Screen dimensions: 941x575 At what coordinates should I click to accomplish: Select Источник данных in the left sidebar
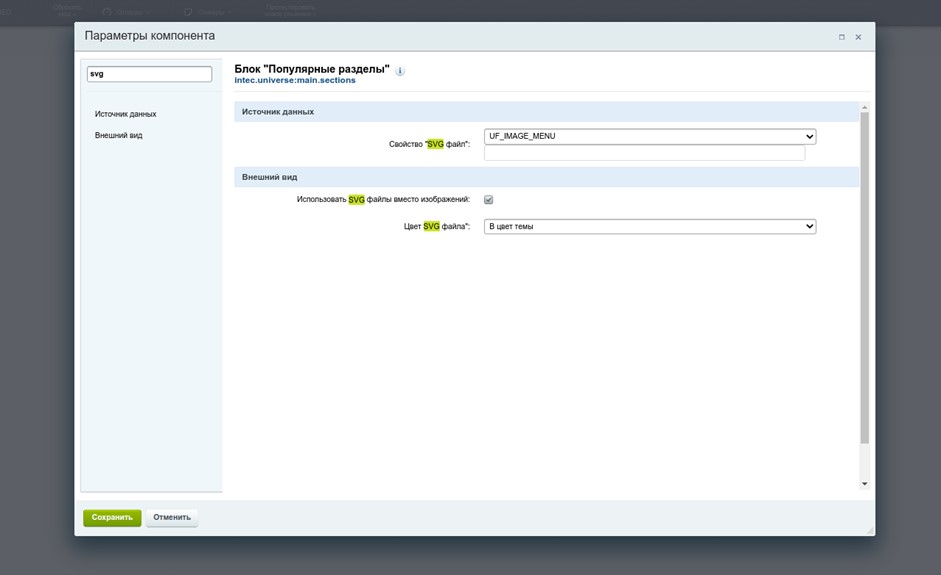126,114
